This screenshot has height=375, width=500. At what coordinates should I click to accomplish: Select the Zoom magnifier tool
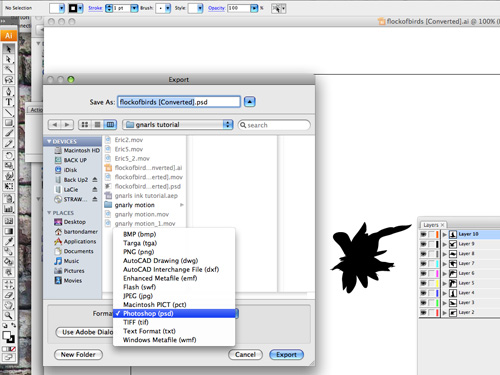8,315
